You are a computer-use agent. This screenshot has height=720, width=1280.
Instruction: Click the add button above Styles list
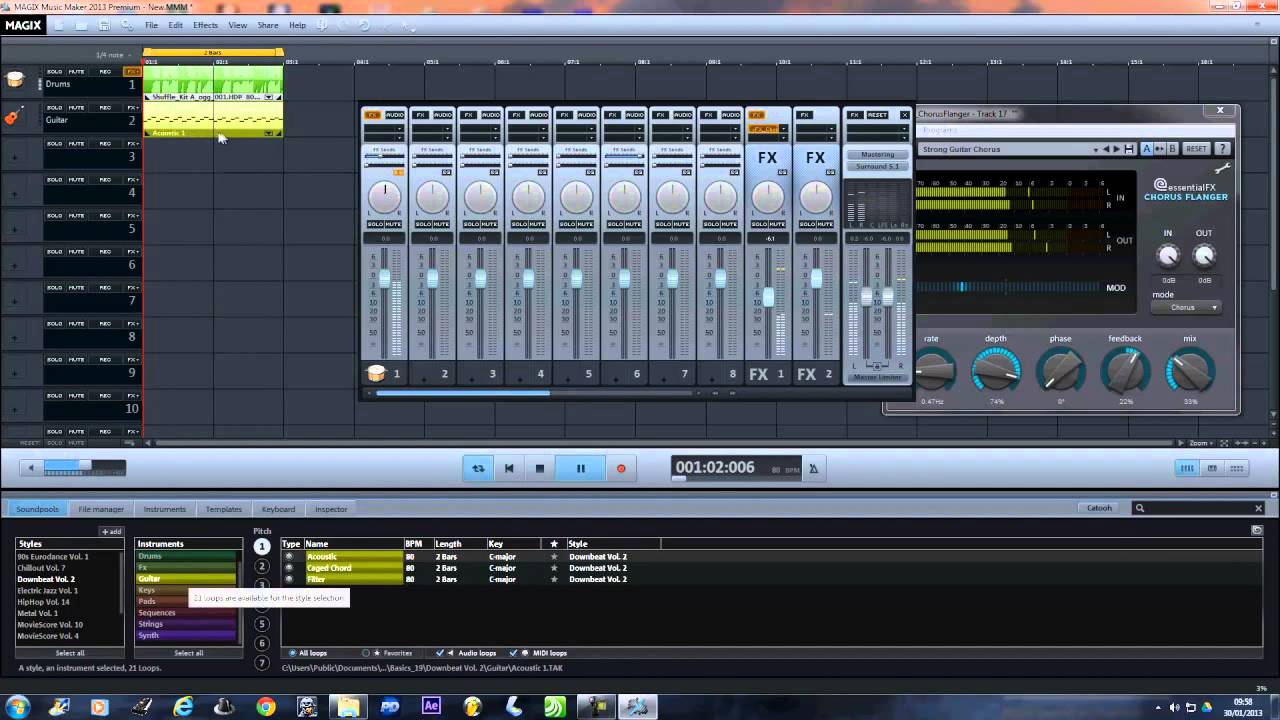(x=111, y=531)
